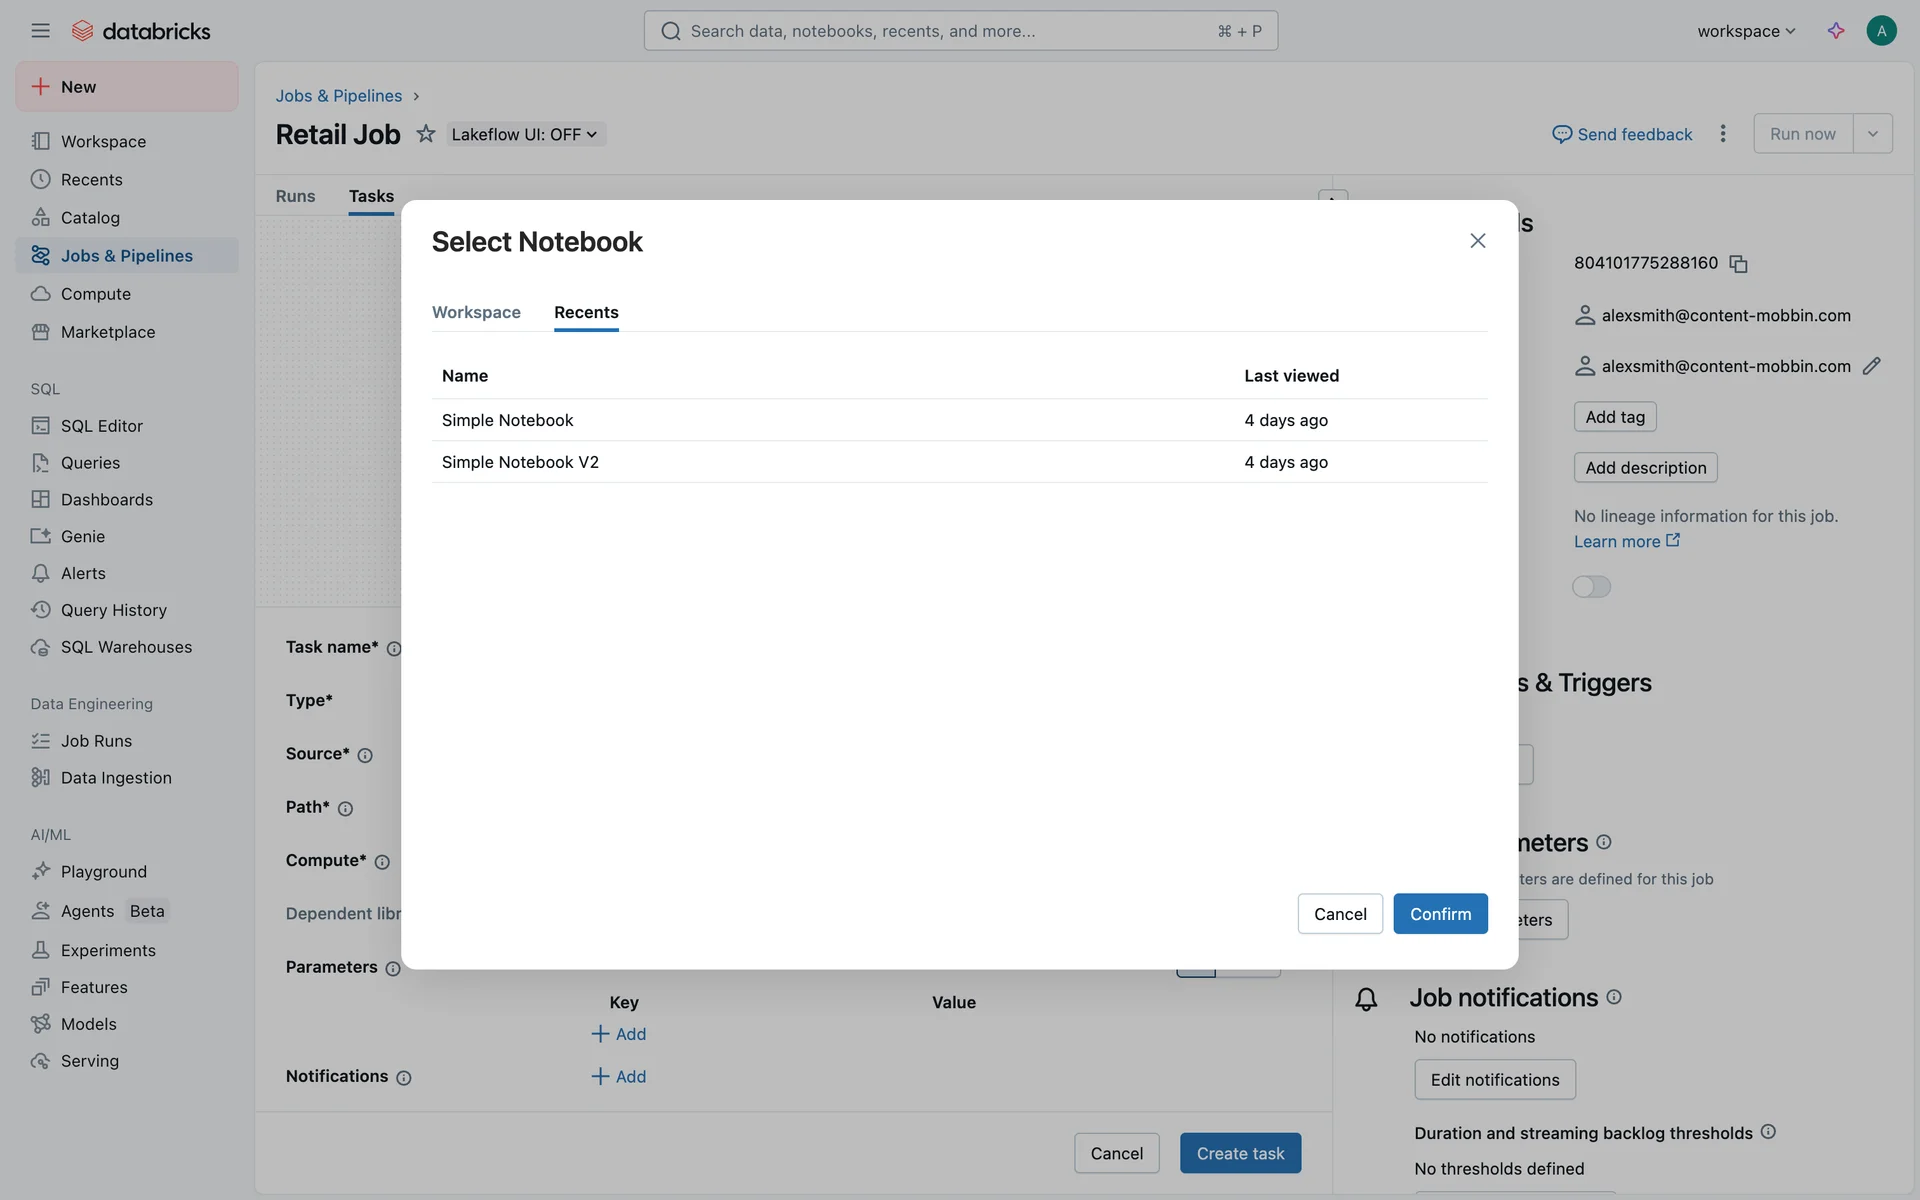Click the hamburger menu icon at top left

40,31
